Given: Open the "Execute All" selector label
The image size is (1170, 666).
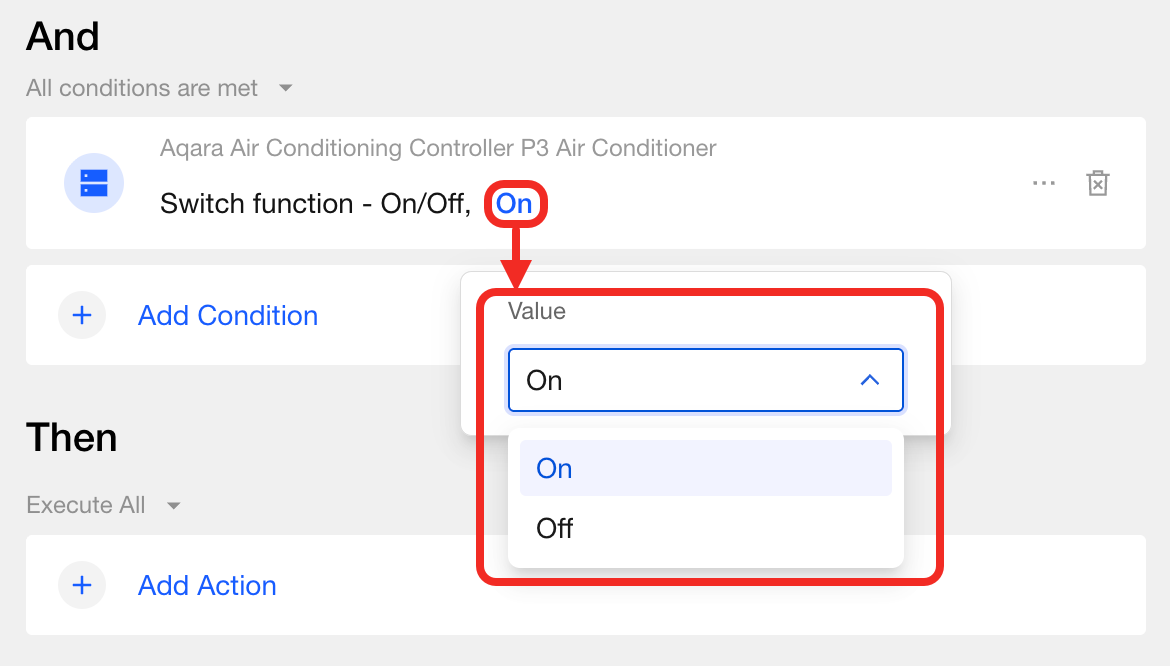Looking at the screenshot, I should point(86,505).
